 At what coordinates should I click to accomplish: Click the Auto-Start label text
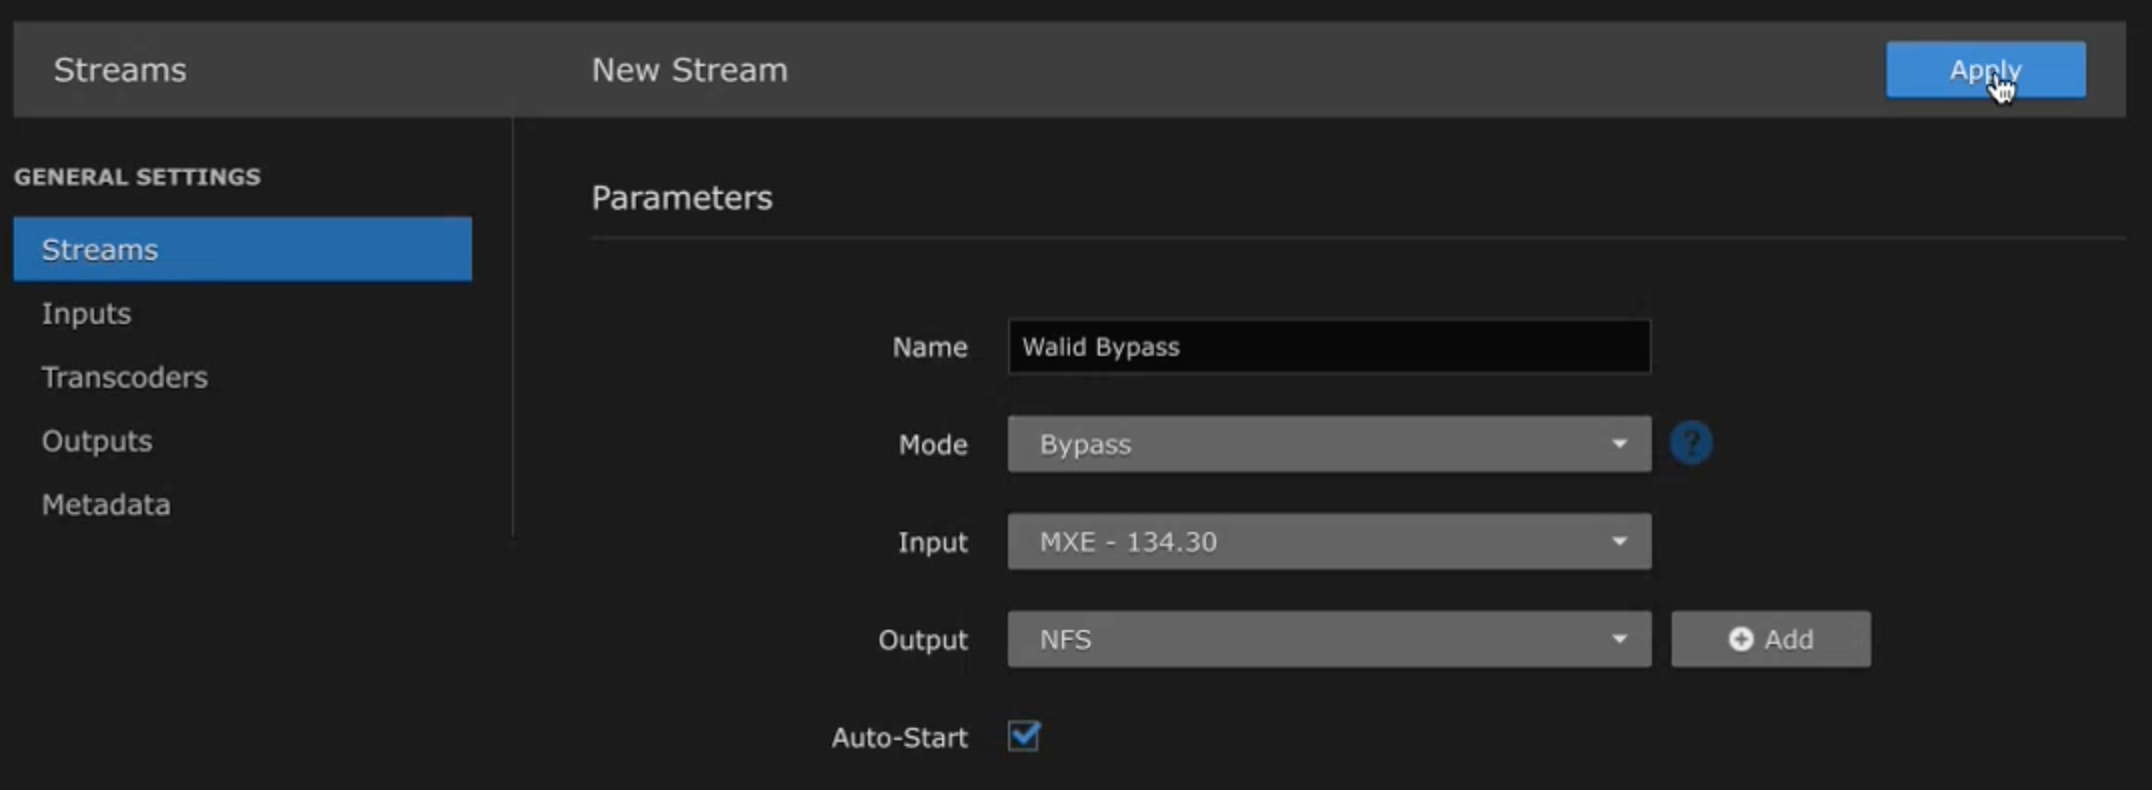pyautogui.click(x=899, y=738)
